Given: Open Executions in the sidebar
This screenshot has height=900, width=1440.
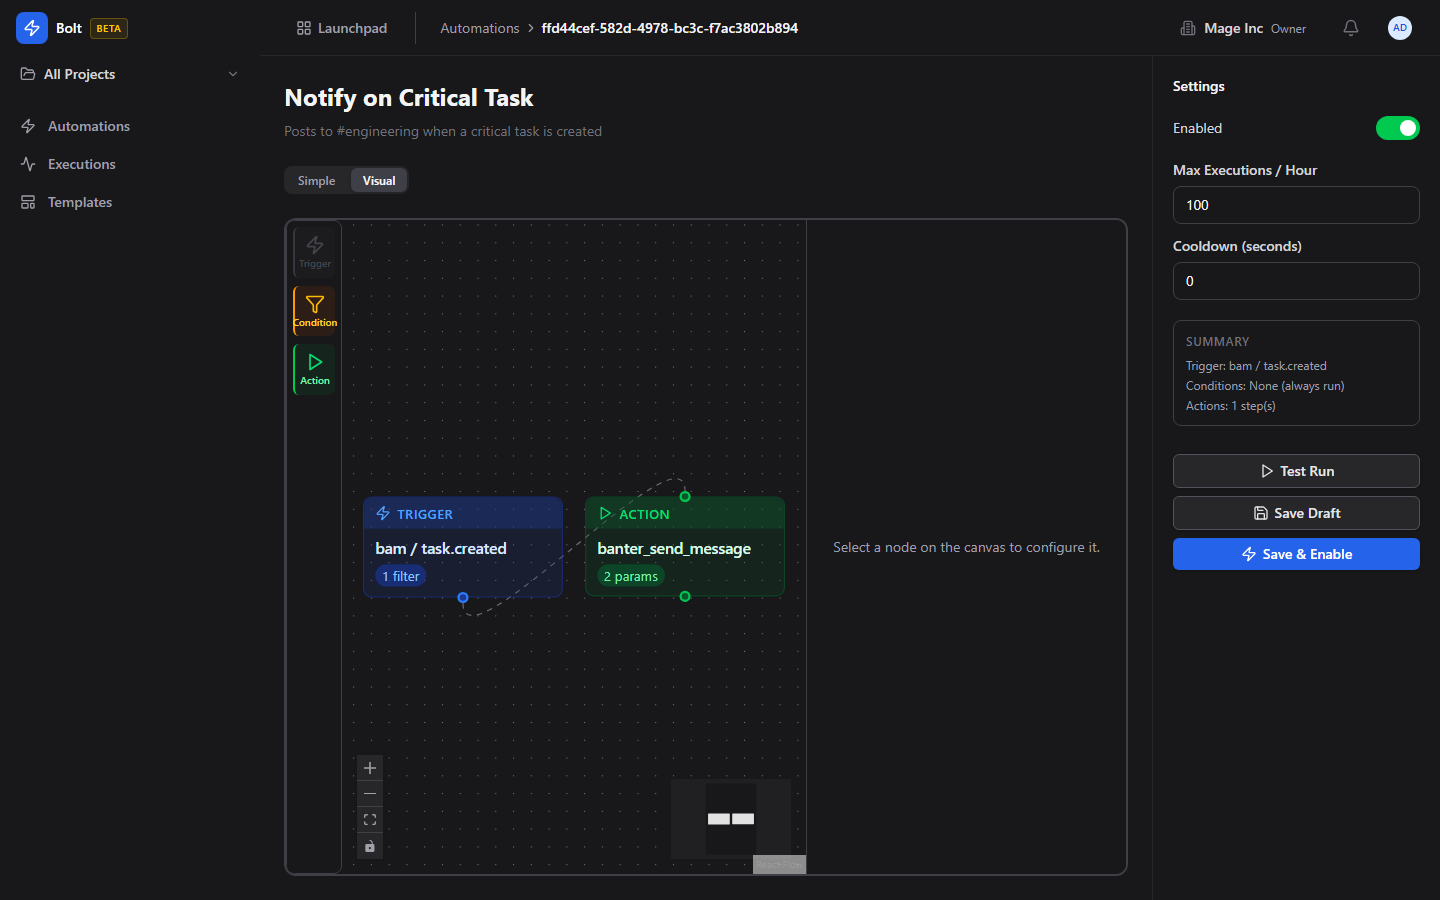Looking at the screenshot, I should pos(81,164).
